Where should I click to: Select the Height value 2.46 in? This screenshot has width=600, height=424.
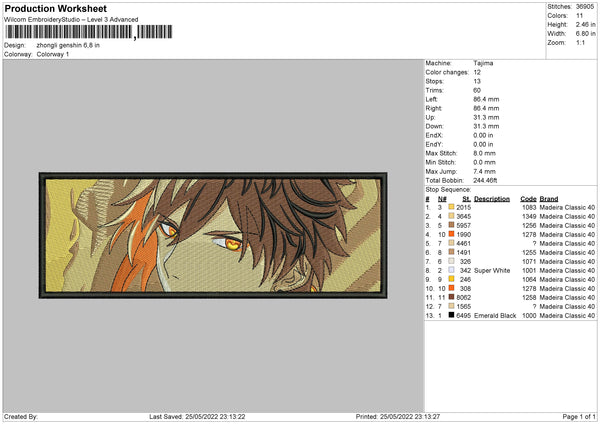tap(585, 24)
